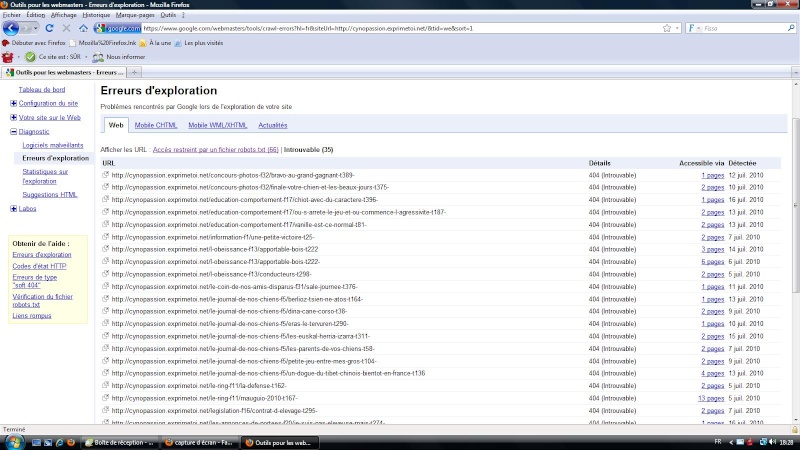Open the back/forward history dropdown arrow
This screenshot has height=450, width=800.
tap(36, 28)
